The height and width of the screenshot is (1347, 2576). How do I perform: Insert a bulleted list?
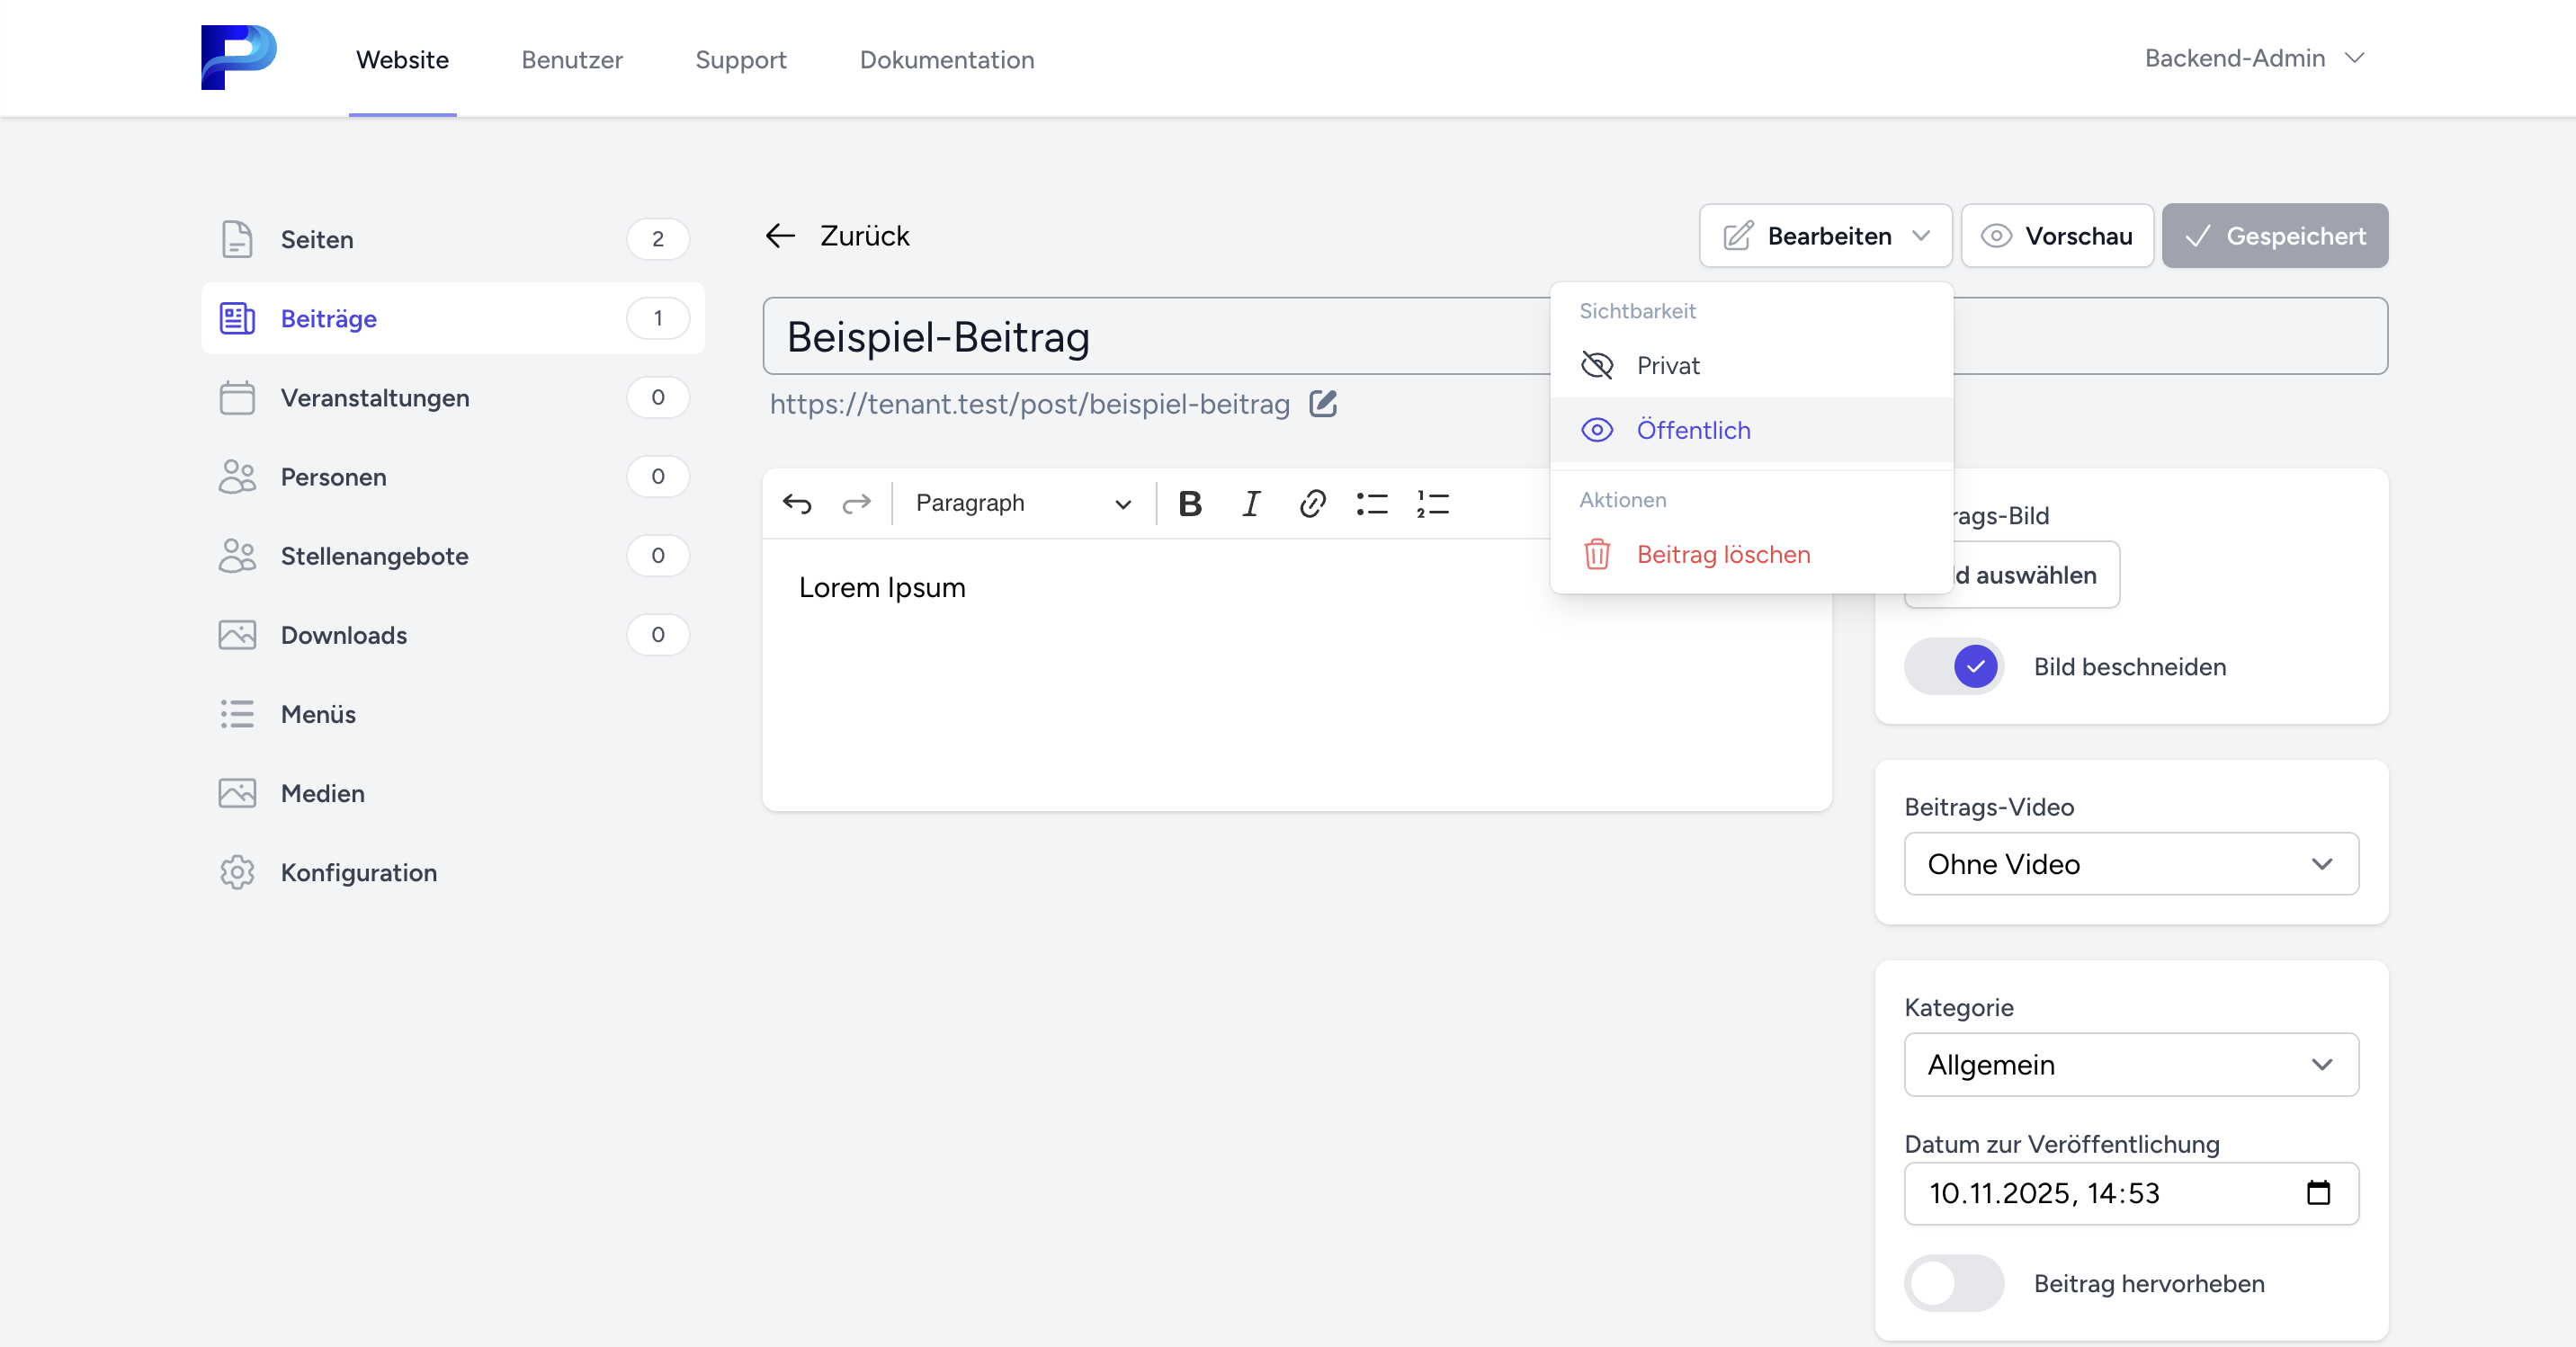pyautogui.click(x=1372, y=503)
